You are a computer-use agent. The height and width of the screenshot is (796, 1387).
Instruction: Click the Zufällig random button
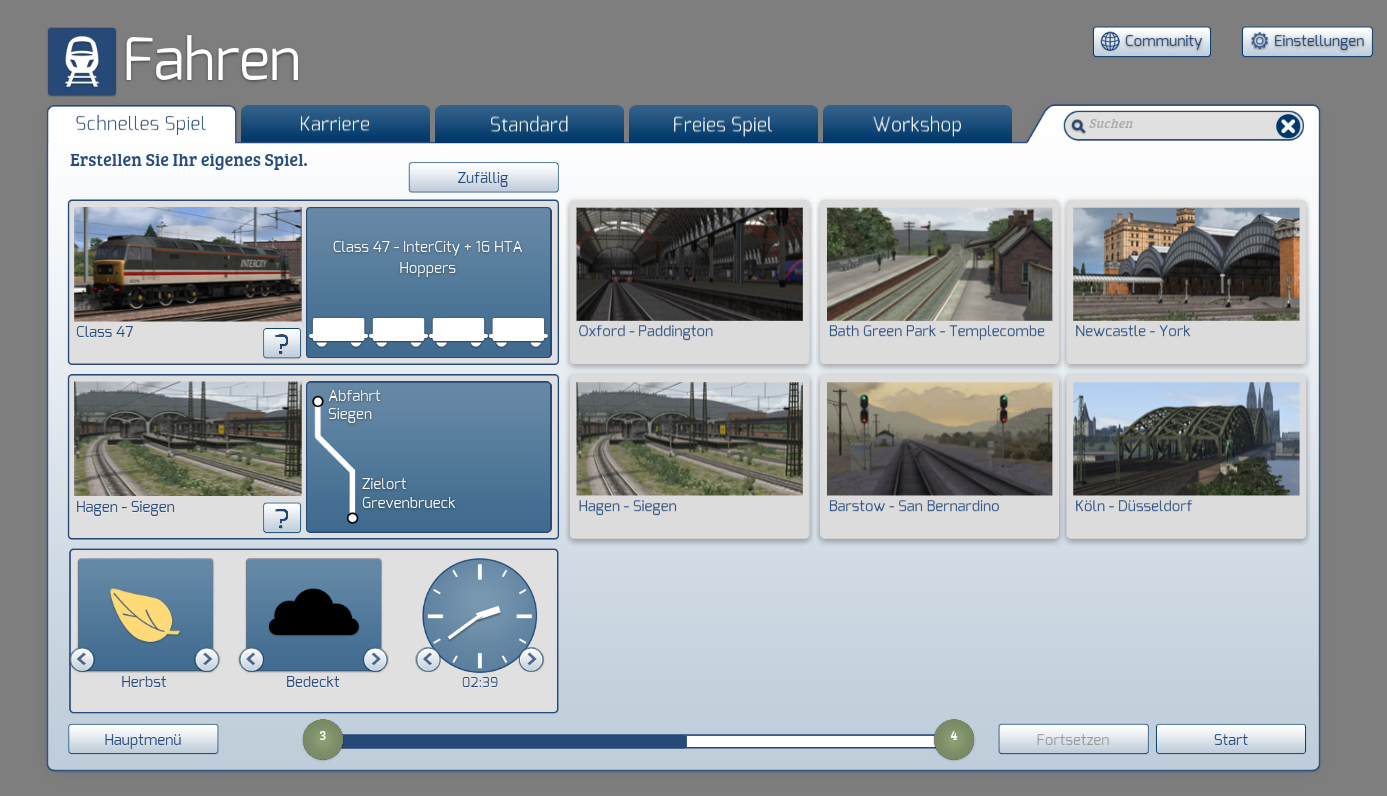pos(483,178)
